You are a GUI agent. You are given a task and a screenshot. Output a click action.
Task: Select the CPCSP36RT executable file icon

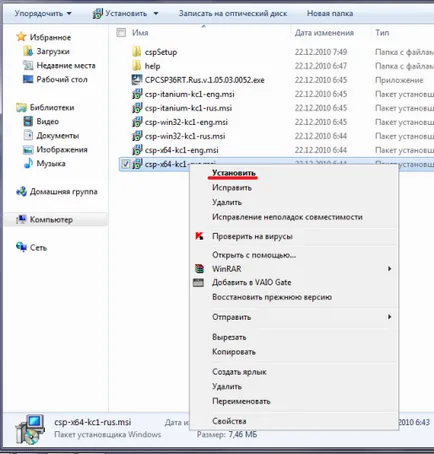tap(137, 80)
